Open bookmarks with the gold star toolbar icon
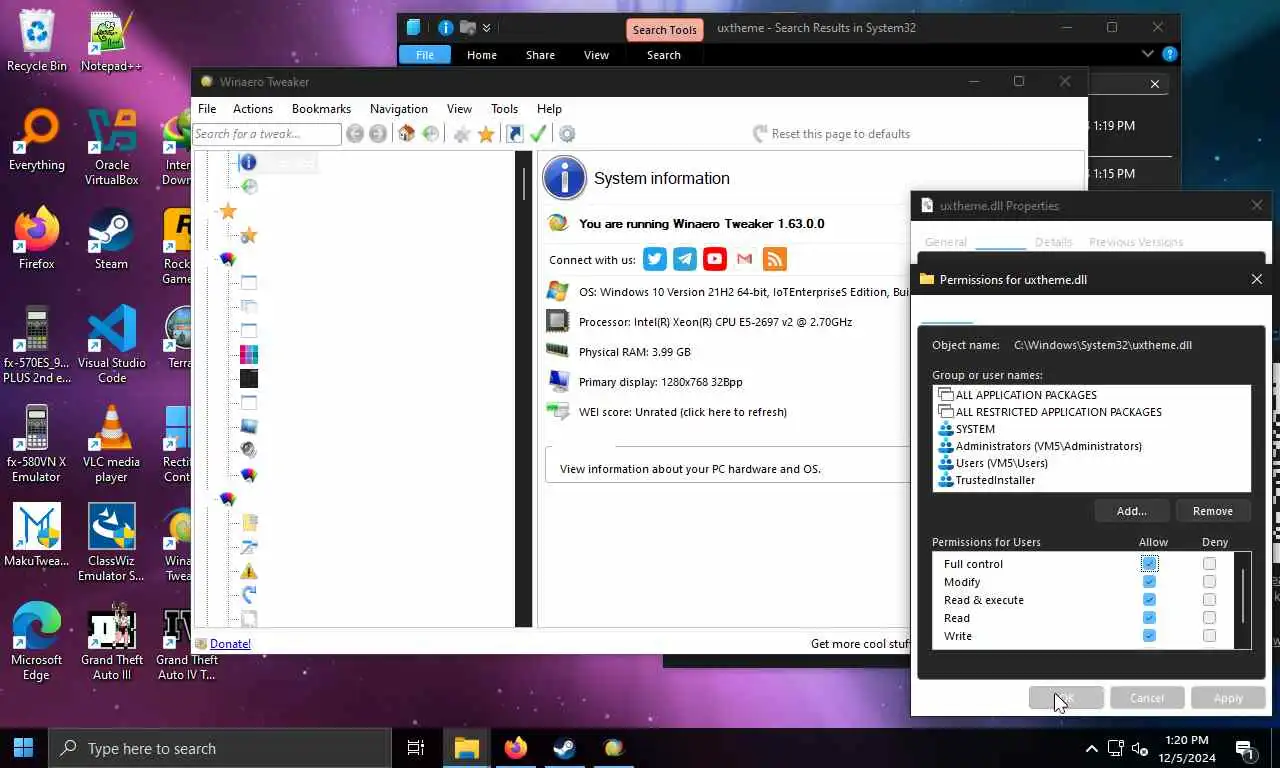This screenshot has width=1280, height=768. click(486, 134)
